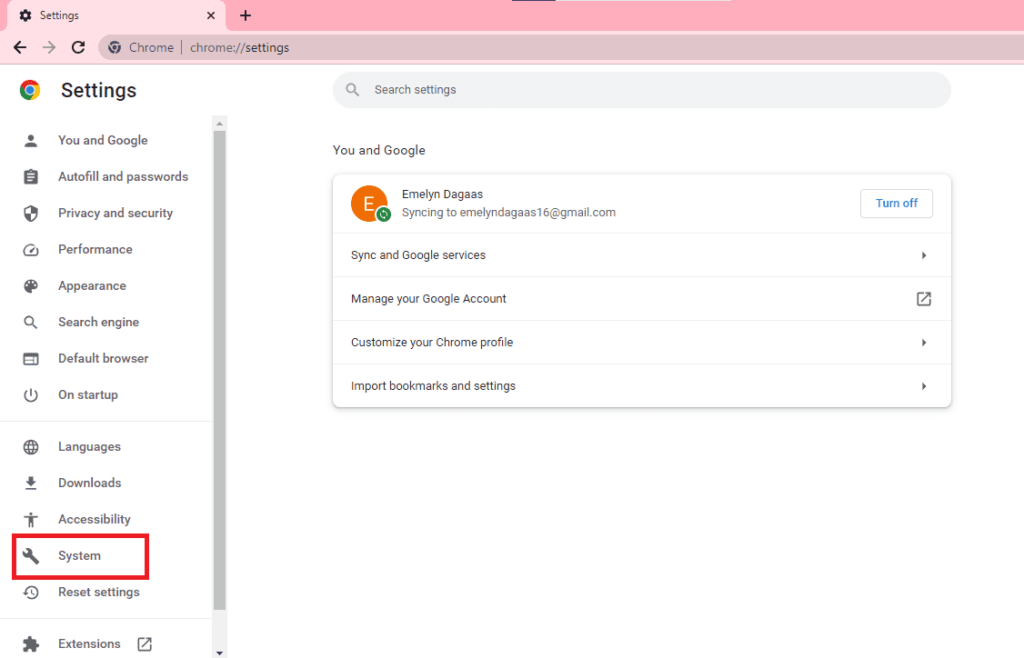Click the orange E profile avatar
Image resolution: width=1024 pixels, height=658 pixels.
pyautogui.click(x=369, y=203)
